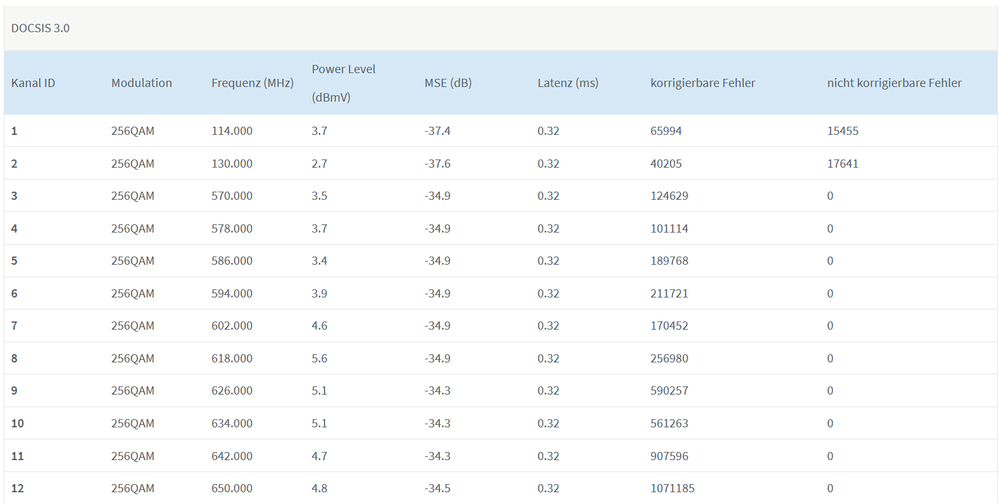999x503 pixels.
Task: Click Kanal ID 5 row label
Action: [x=15, y=261]
